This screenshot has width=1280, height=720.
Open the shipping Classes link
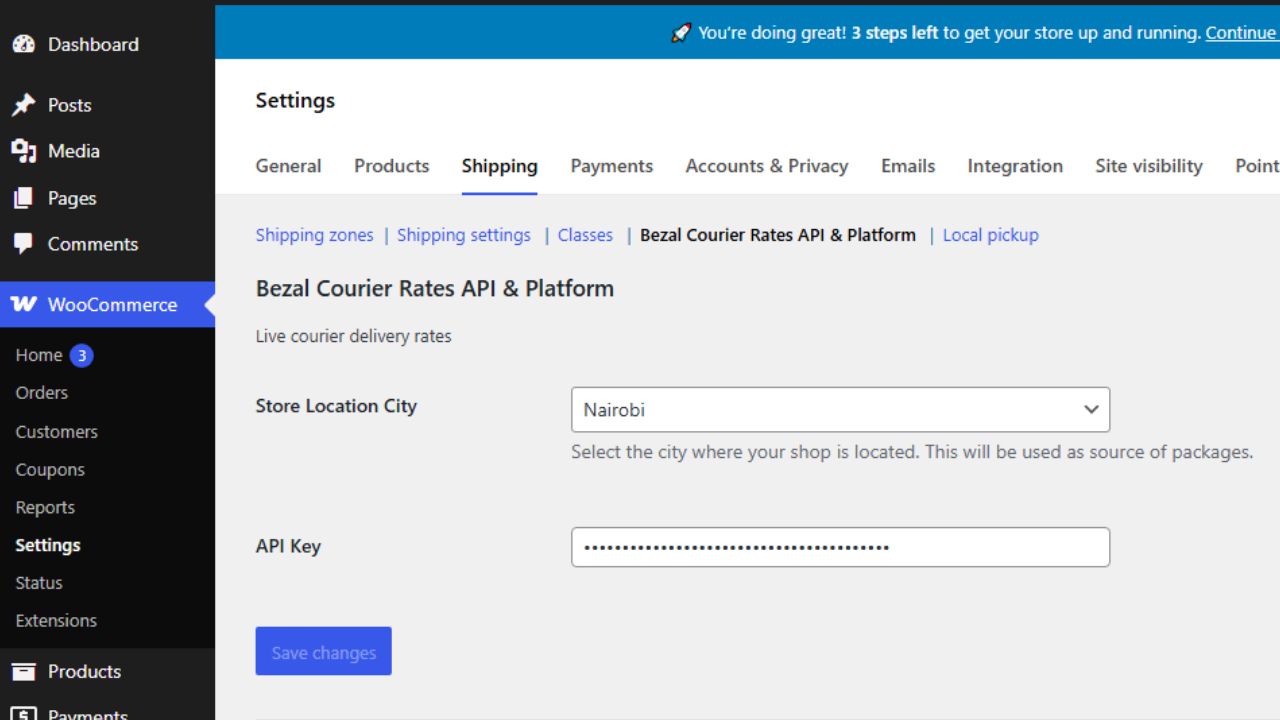click(585, 235)
